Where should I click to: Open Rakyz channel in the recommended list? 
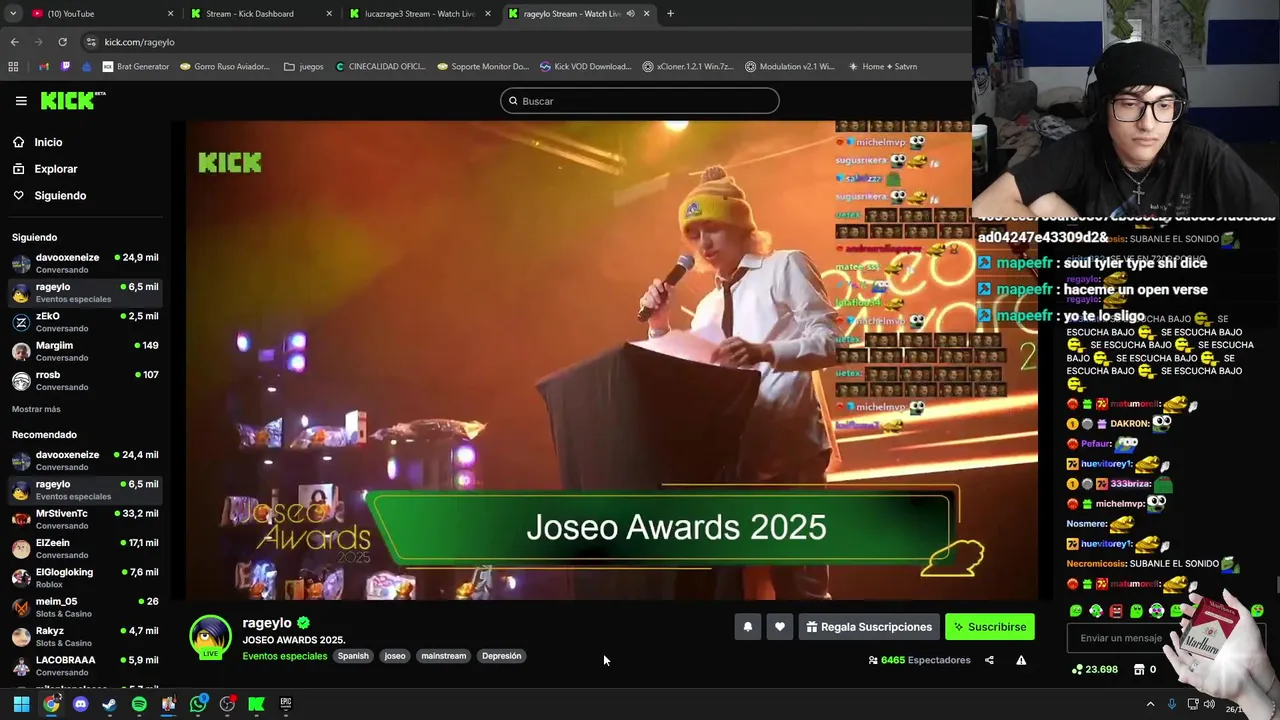coord(84,636)
